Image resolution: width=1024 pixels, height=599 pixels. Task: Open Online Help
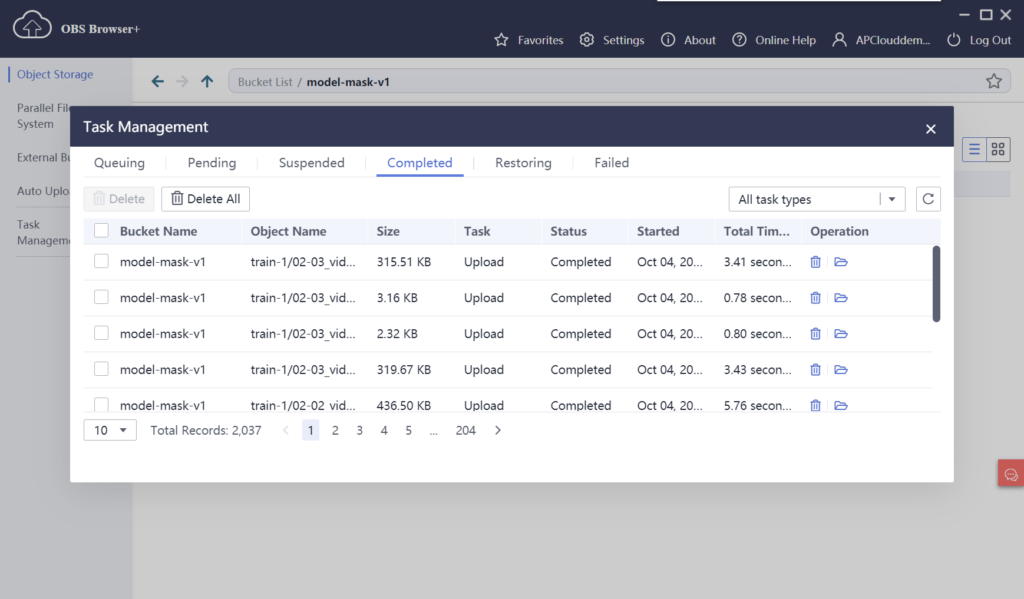click(773, 40)
